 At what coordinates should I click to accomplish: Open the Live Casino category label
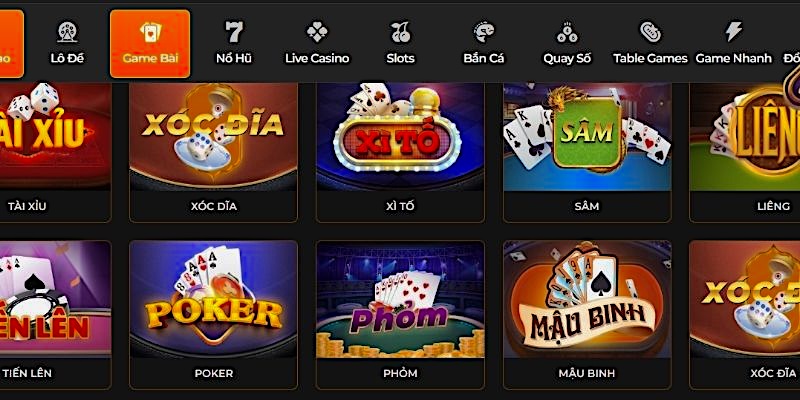coord(317,58)
